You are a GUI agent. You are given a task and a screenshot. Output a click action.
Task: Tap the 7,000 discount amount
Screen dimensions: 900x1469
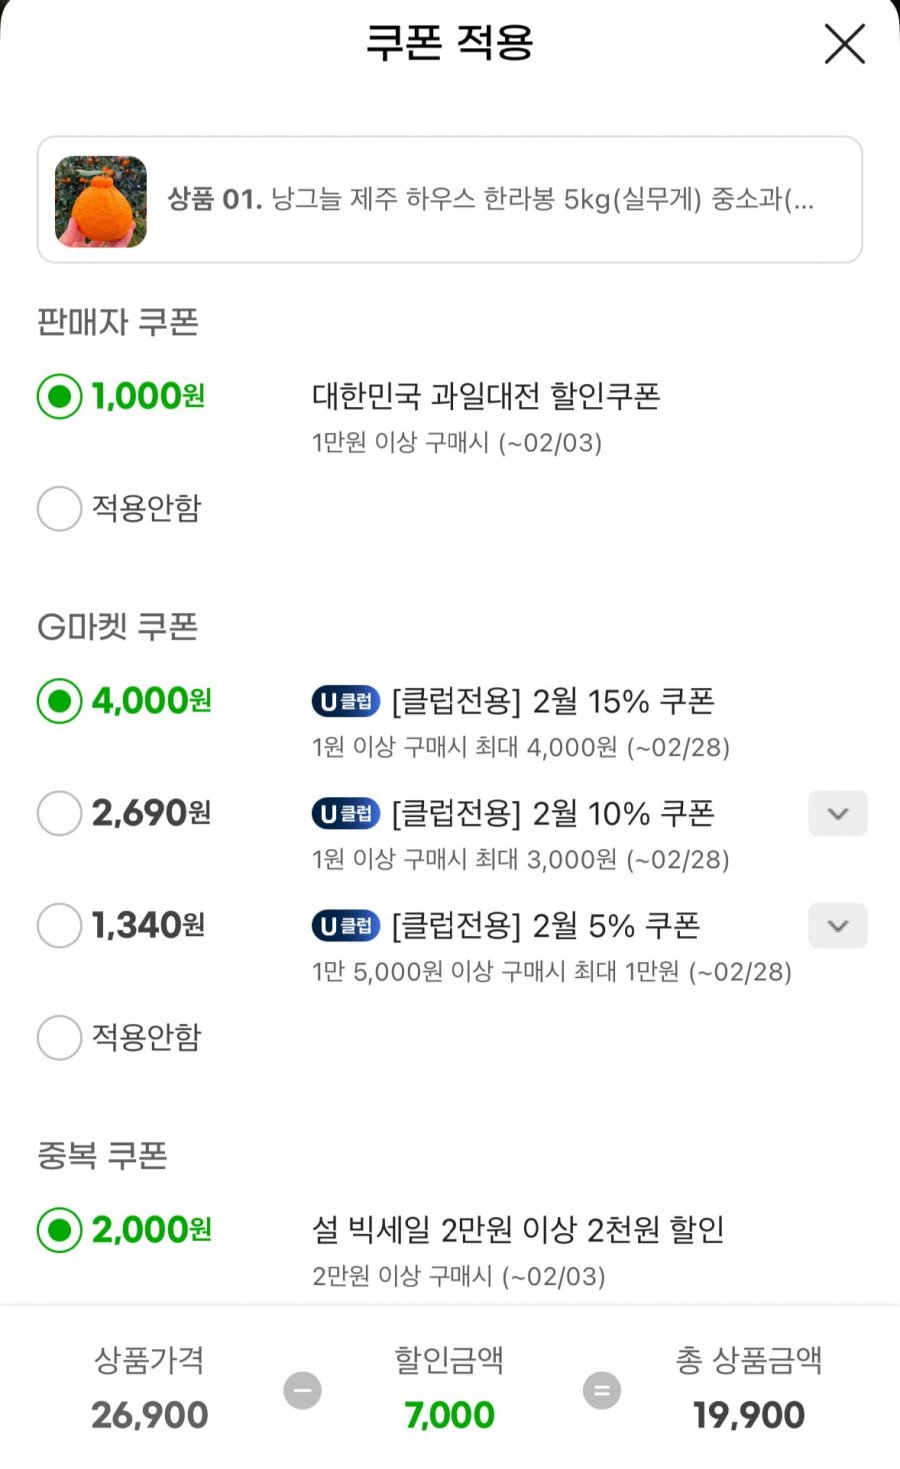tap(449, 1415)
